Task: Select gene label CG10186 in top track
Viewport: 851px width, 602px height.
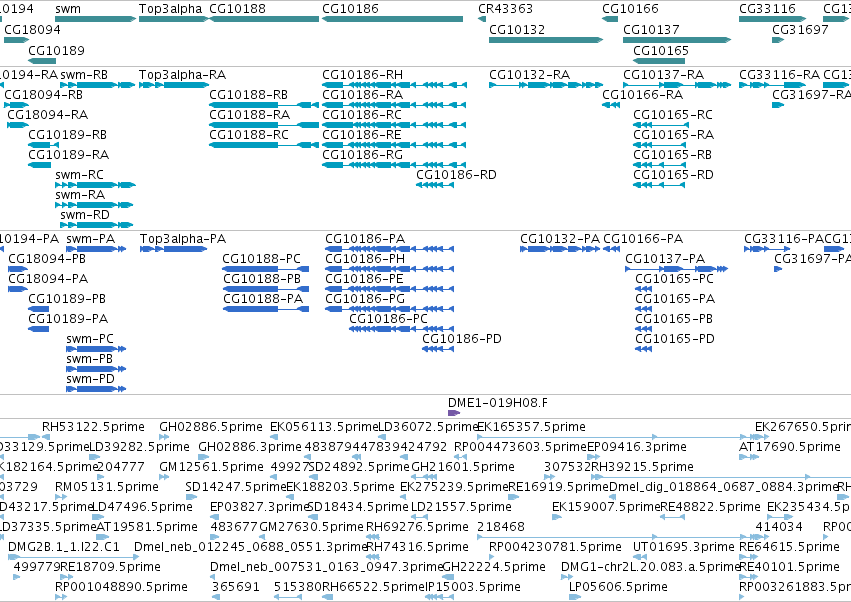Action: (350, 9)
